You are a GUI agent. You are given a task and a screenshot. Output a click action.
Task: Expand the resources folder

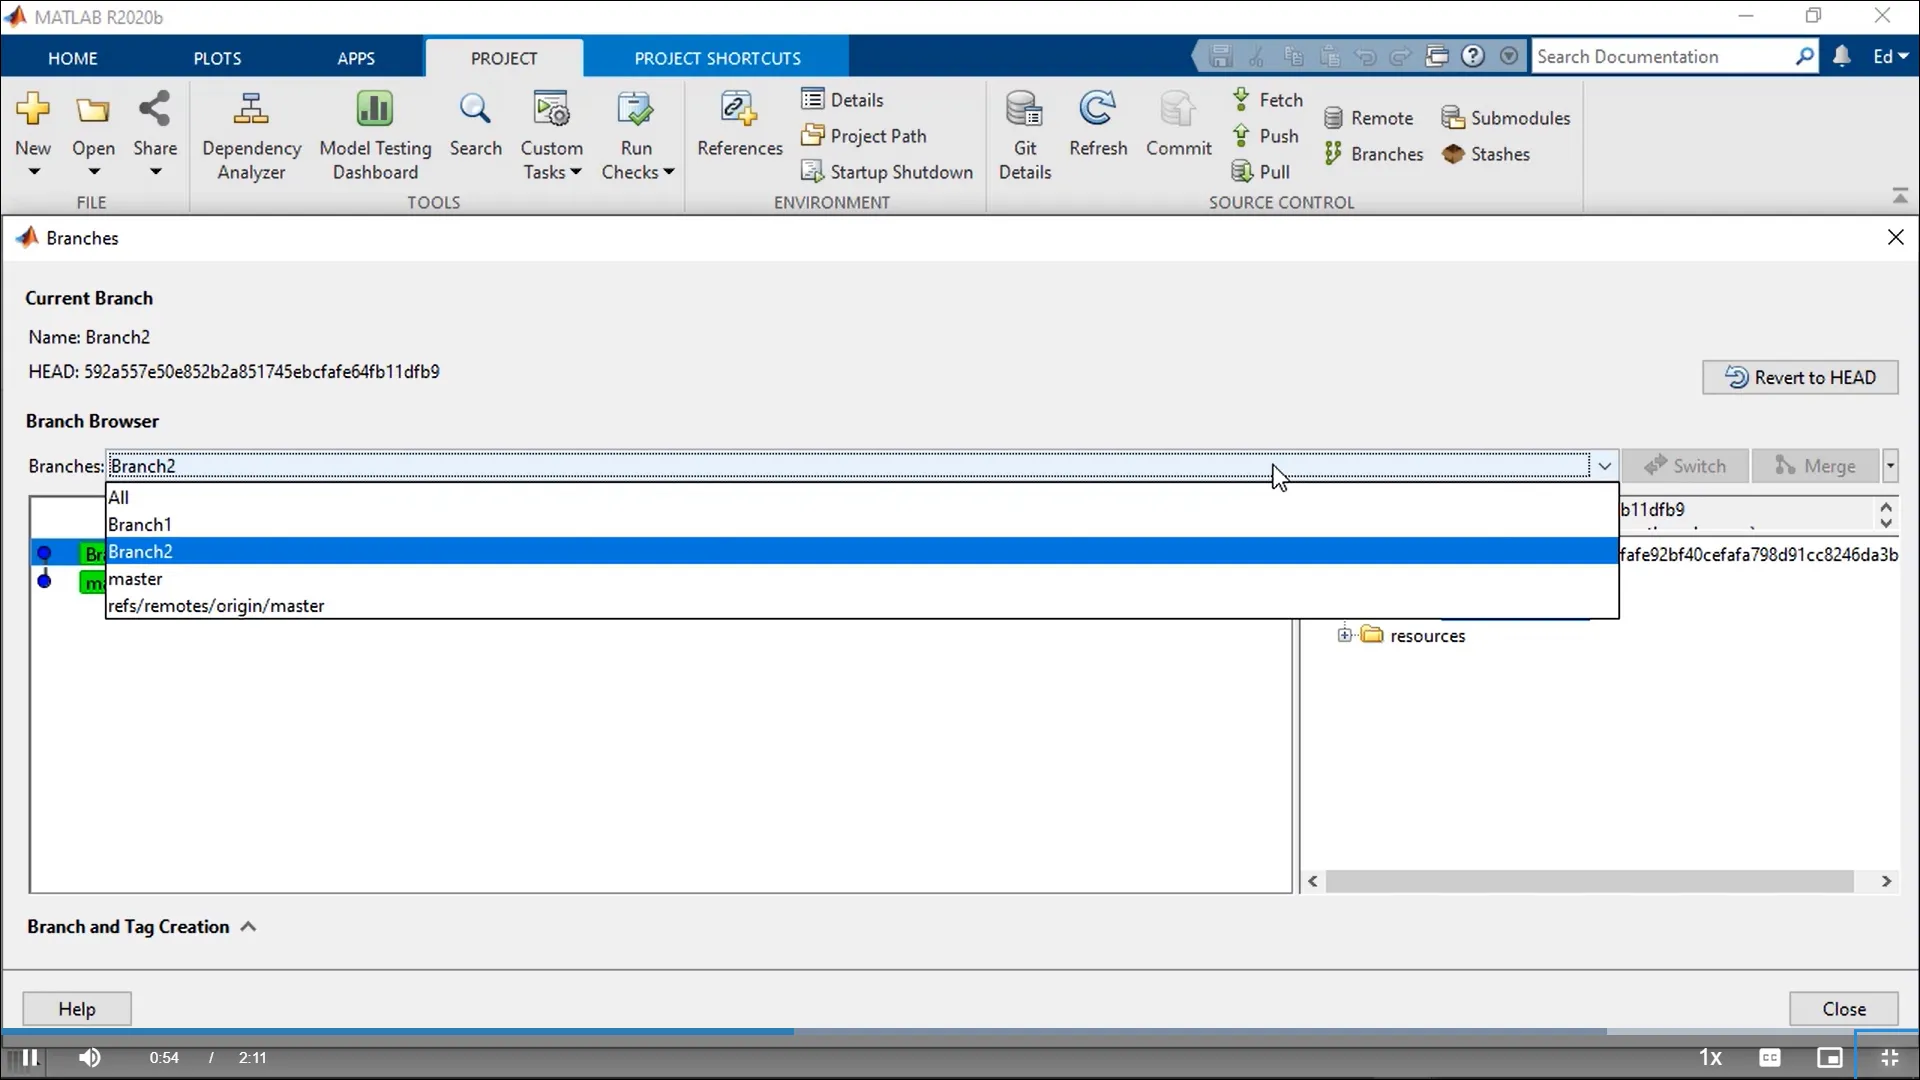pos(1346,635)
